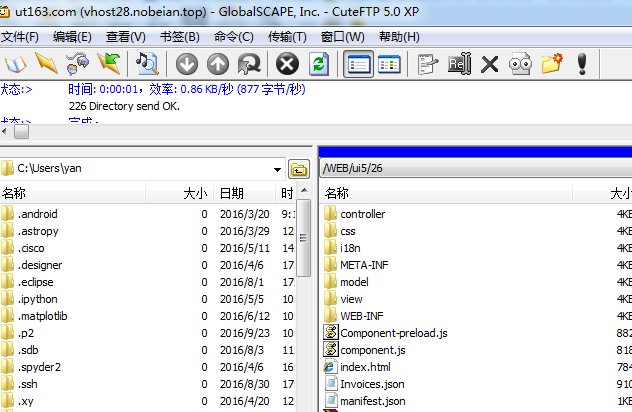Open the 帮助(H) menu
Viewport: 632px width, 412px height.
(x=399, y=37)
